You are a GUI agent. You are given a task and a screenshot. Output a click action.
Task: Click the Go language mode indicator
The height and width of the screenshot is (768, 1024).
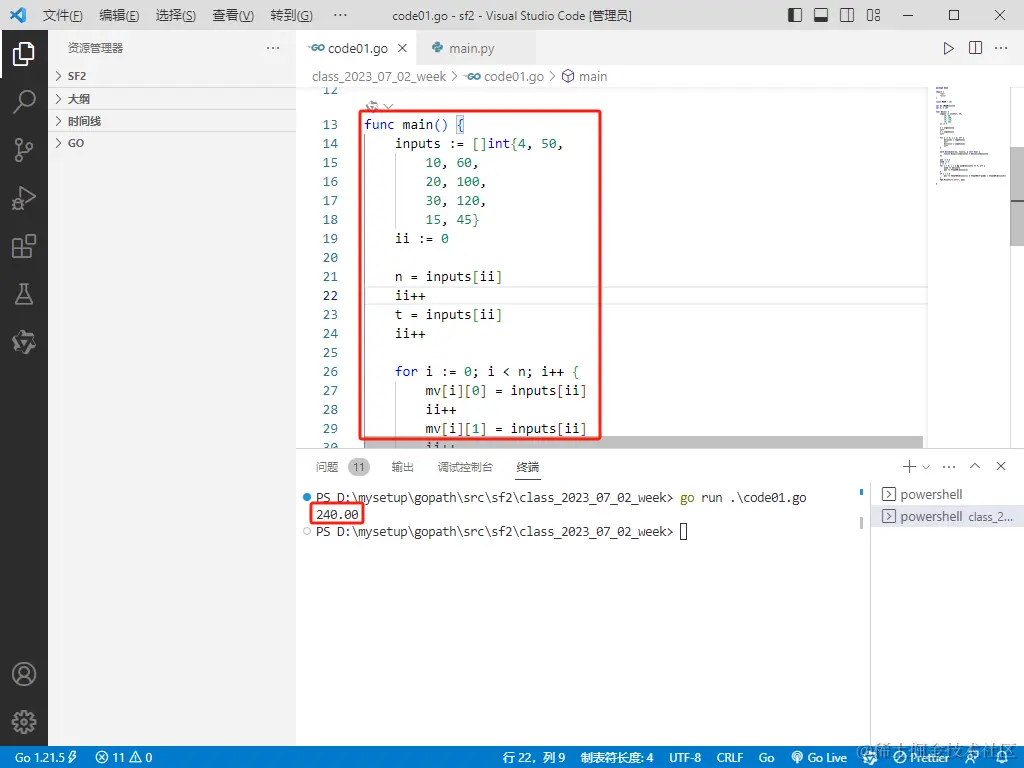click(766, 757)
